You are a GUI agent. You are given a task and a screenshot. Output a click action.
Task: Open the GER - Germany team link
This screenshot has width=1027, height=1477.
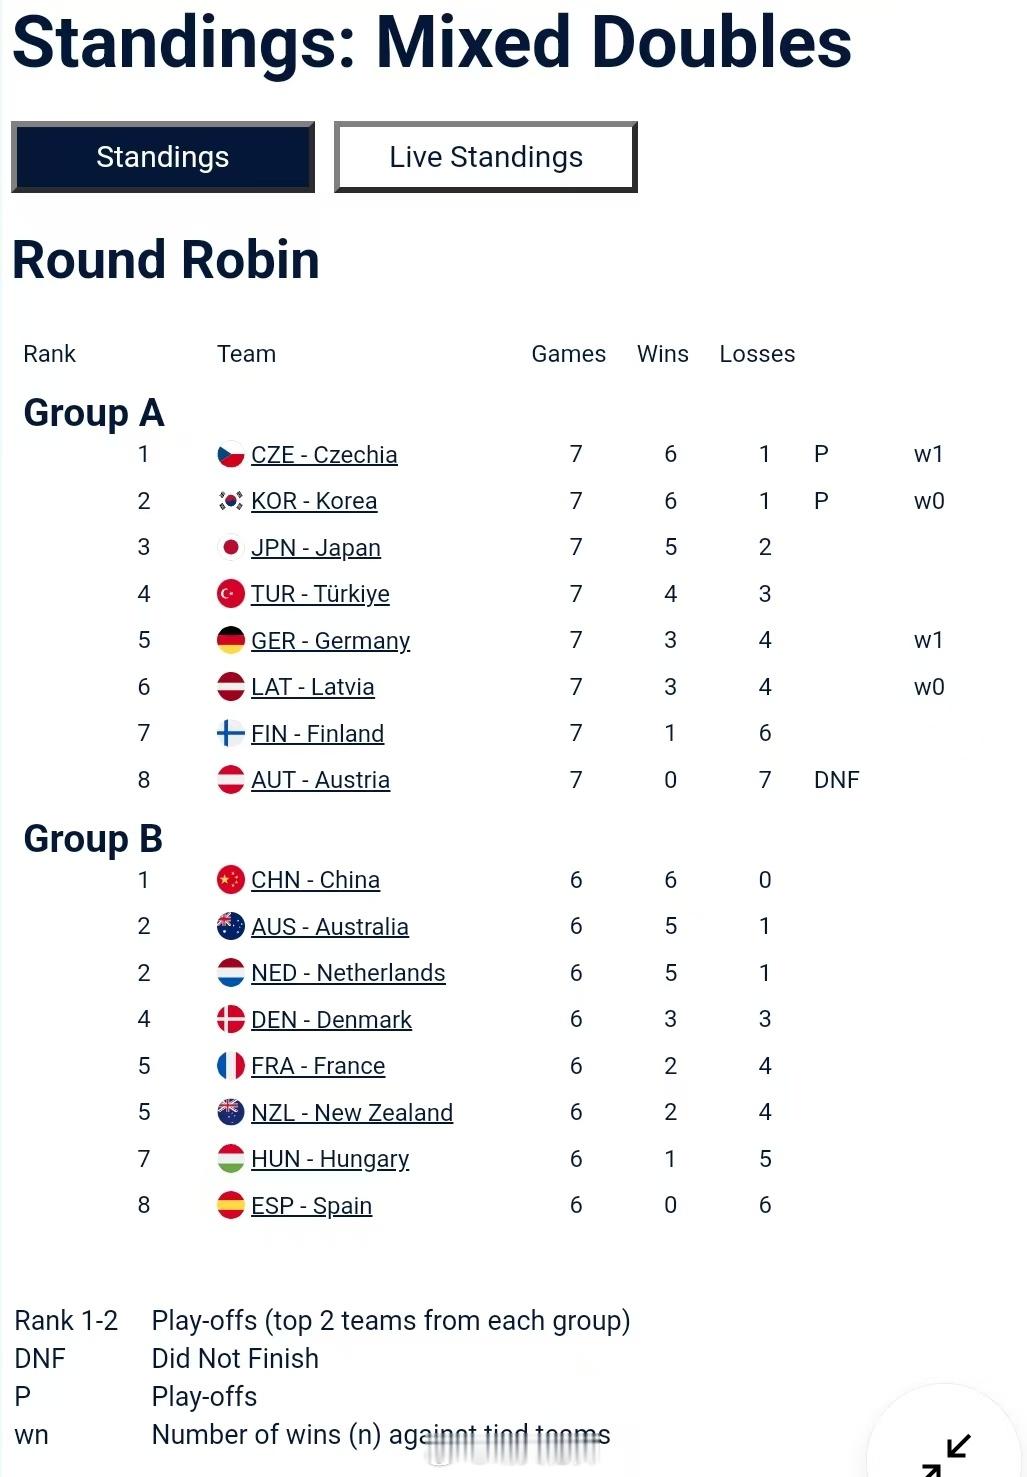tap(330, 641)
